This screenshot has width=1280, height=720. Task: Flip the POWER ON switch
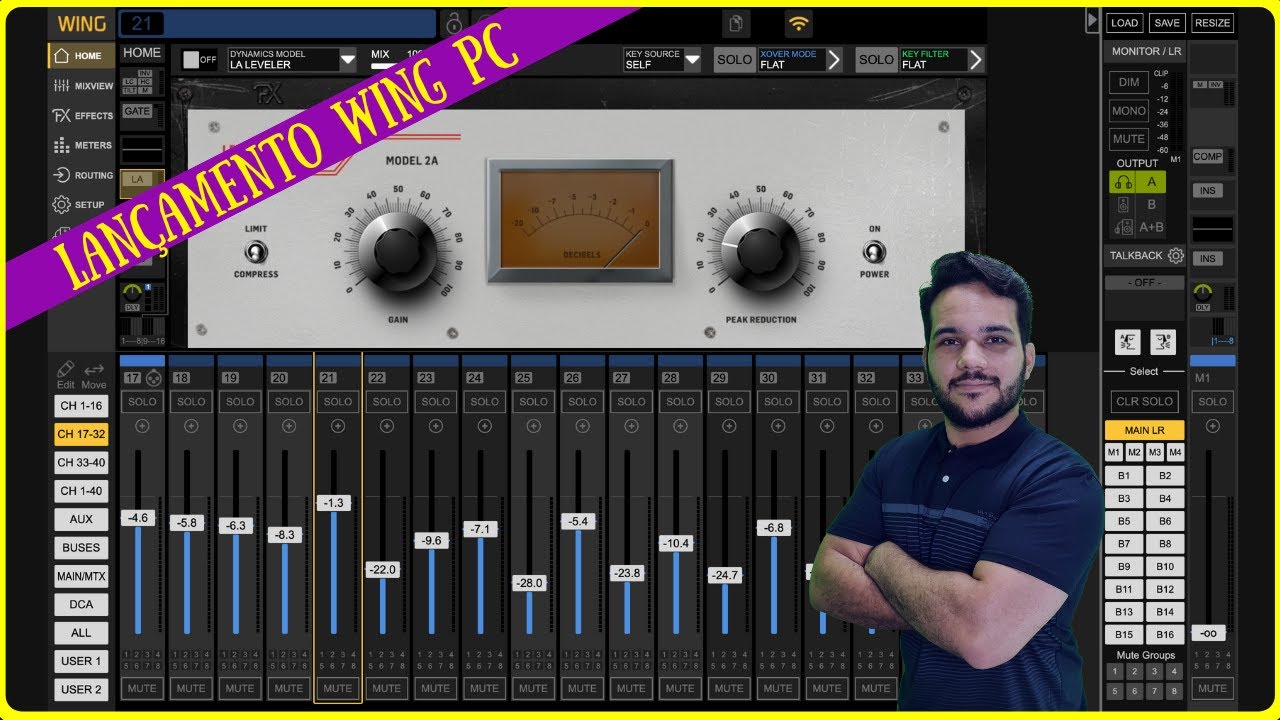pyautogui.click(x=874, y=252)
